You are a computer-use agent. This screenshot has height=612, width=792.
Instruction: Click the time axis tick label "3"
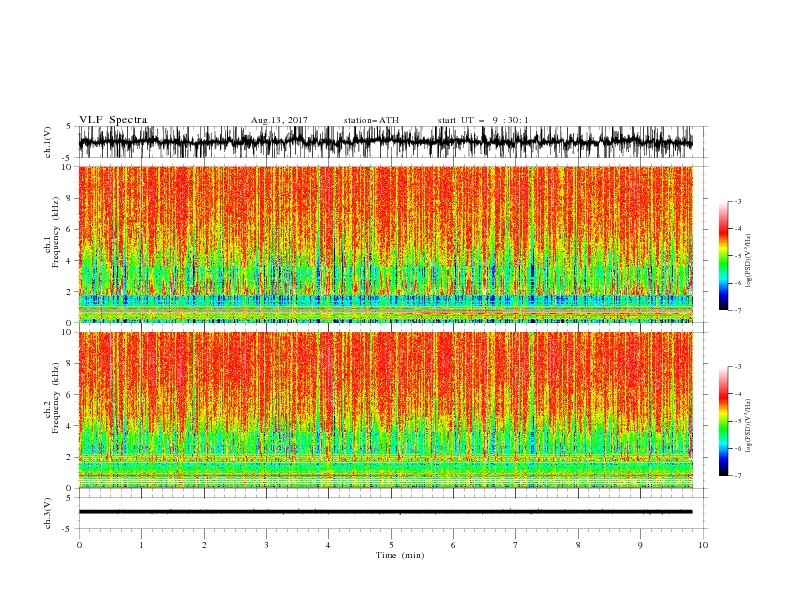click(x=266, y=545)
